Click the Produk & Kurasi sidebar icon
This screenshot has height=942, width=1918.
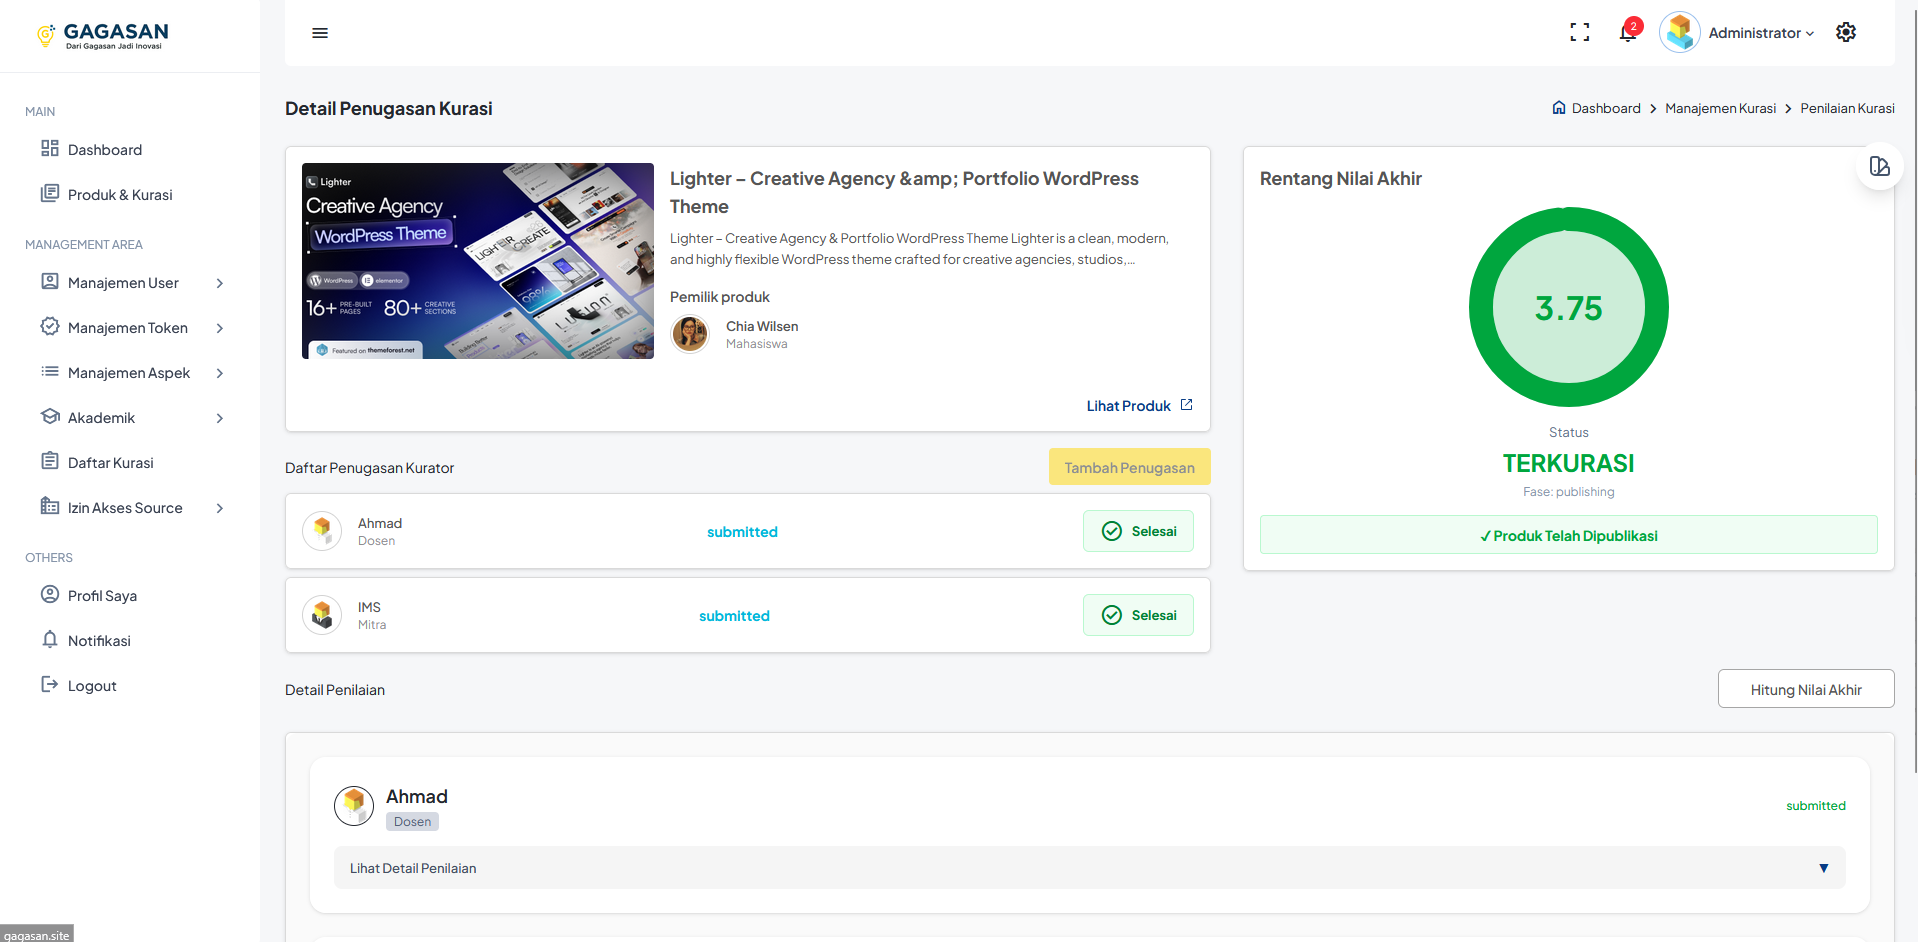pyautogui.click(x=50, y=193)
